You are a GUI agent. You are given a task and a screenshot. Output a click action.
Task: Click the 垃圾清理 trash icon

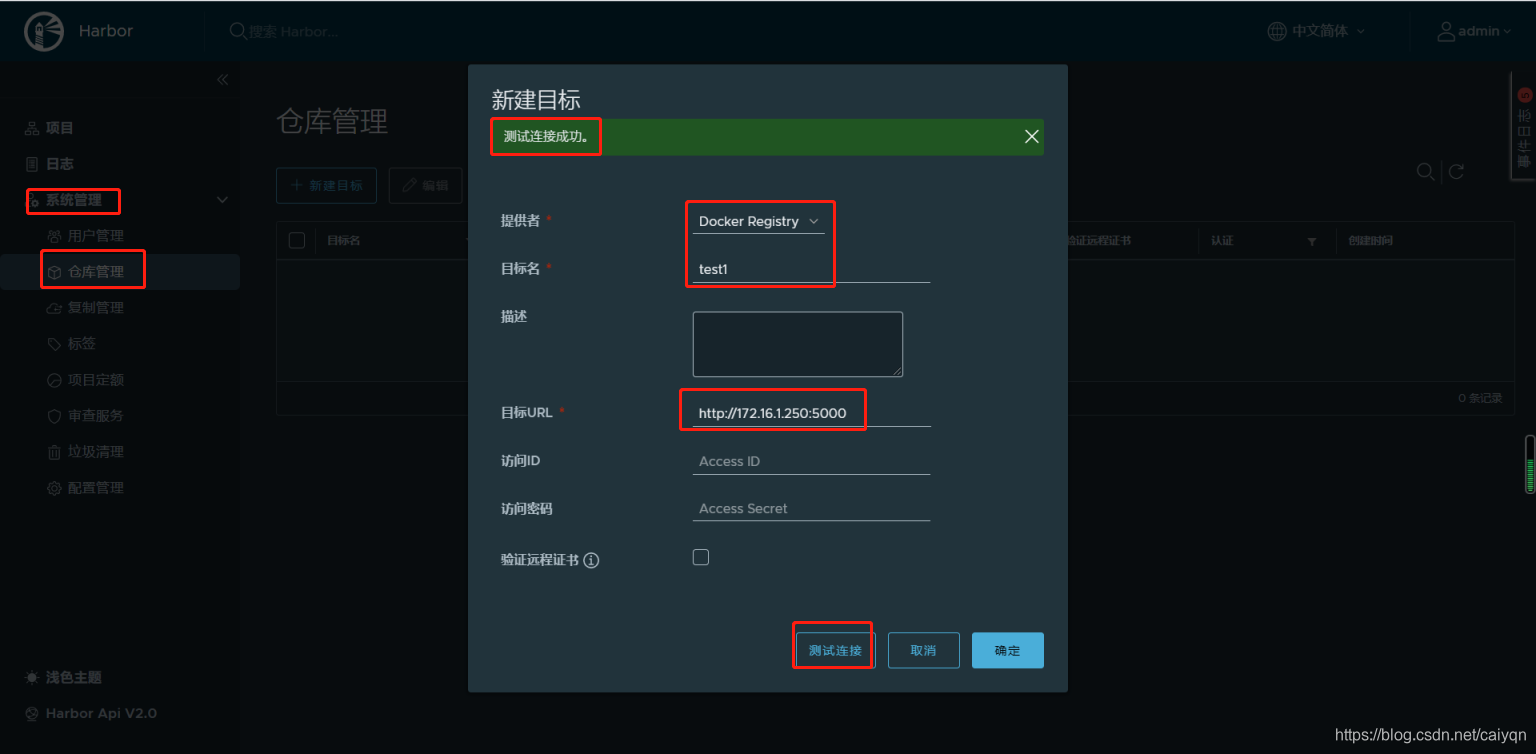(x=54, y=452)
